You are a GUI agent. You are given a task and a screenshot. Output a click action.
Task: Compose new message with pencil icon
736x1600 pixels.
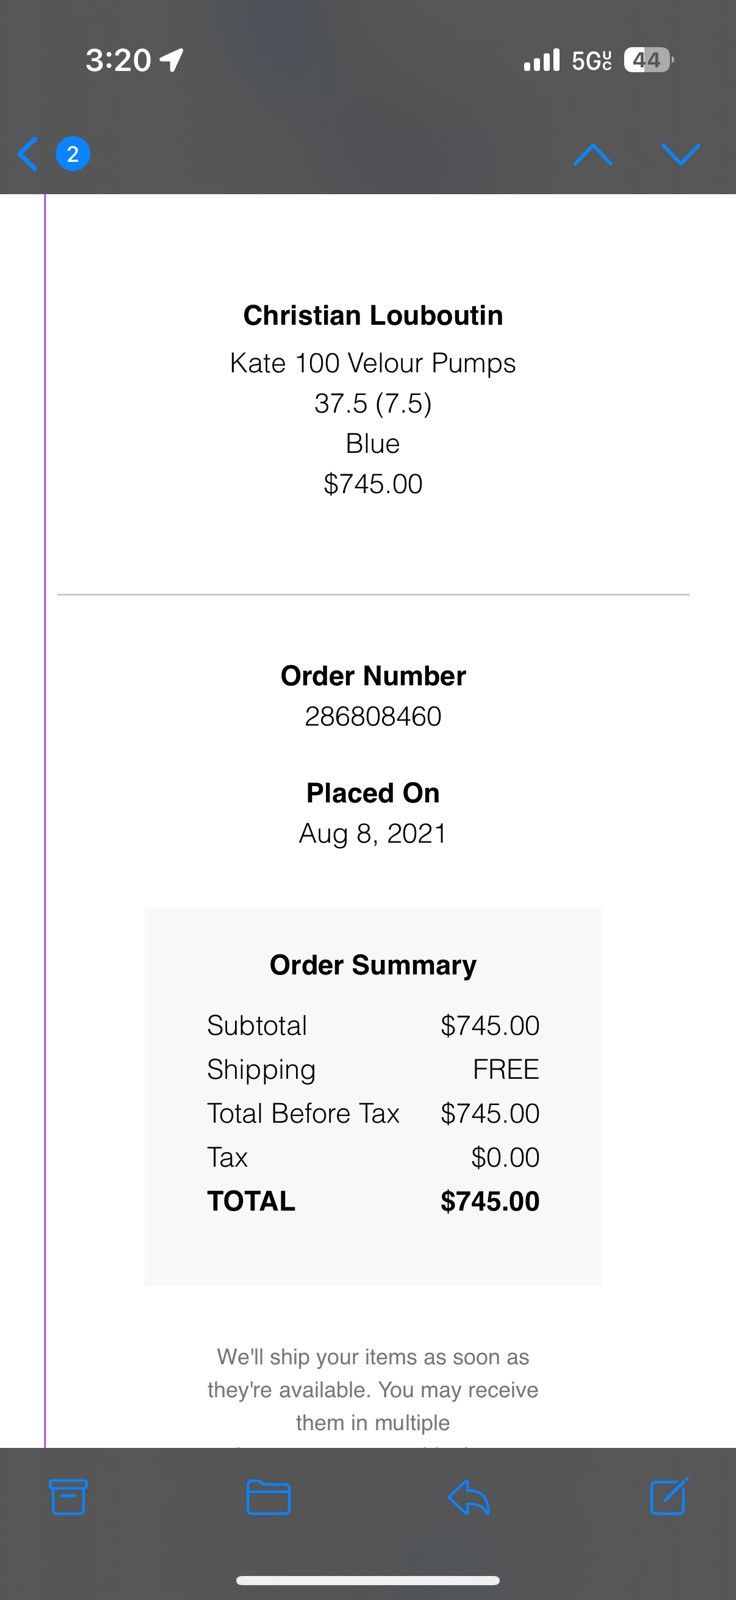click(x=669, y=1496)
